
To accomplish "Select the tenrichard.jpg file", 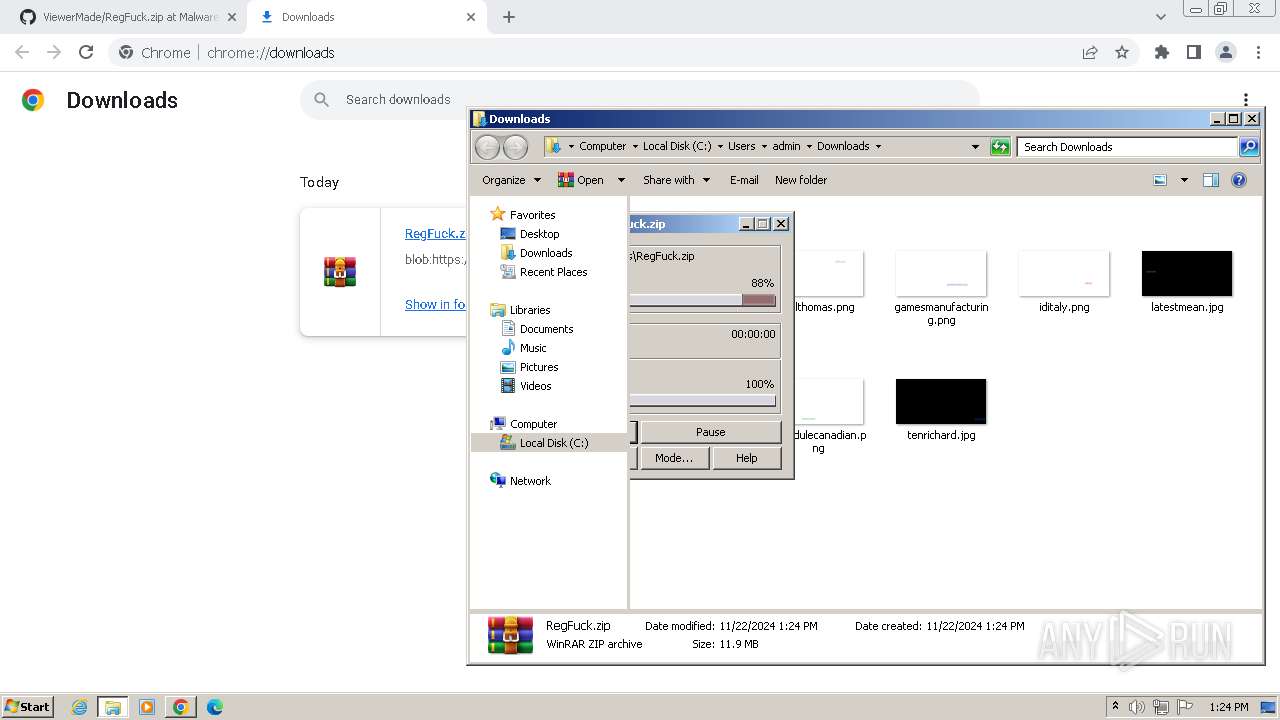I will tap(941, 410).
